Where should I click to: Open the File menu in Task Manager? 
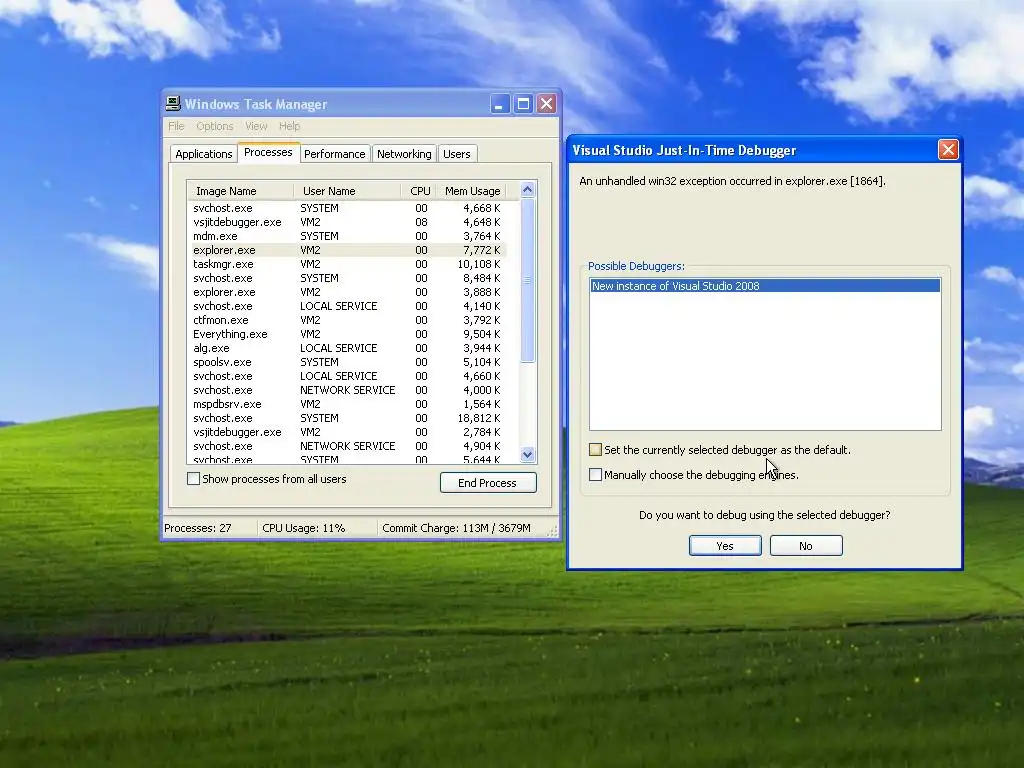pos(176,126)
